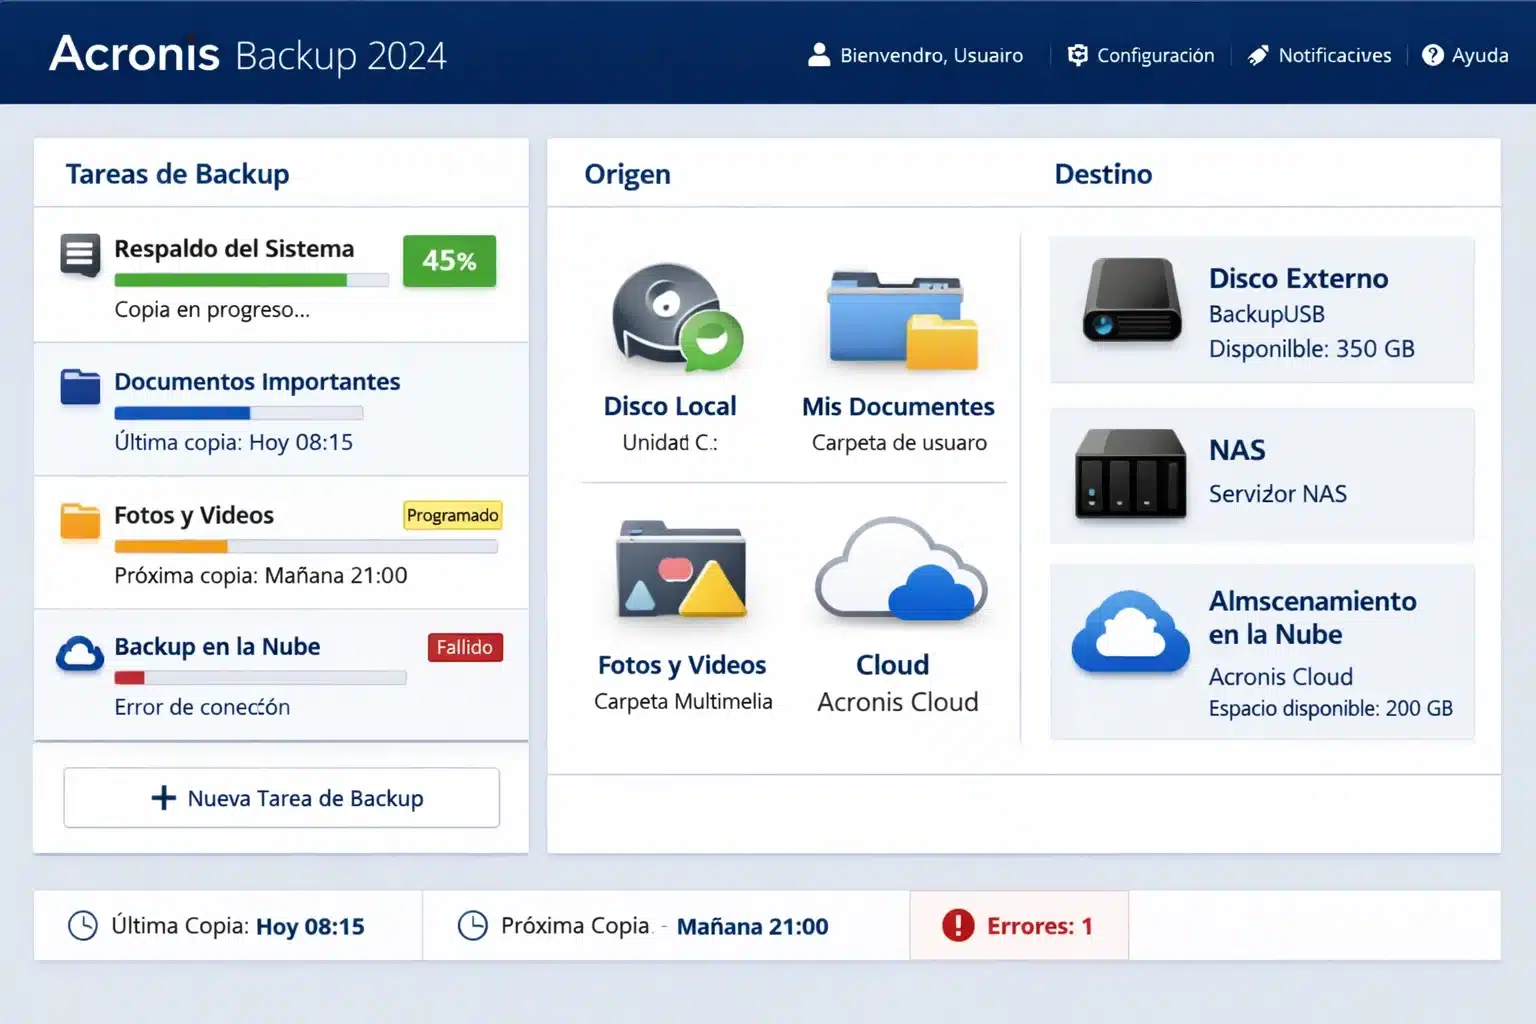Open Notificacives from the top bar

coord(1318,55)
